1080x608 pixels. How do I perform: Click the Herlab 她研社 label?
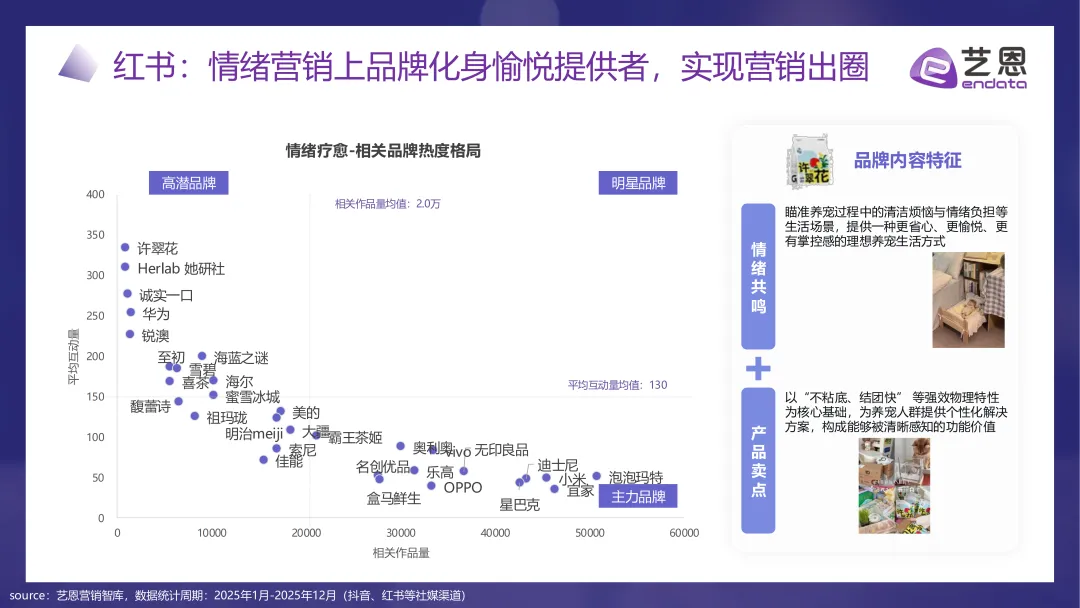(181, 269)
